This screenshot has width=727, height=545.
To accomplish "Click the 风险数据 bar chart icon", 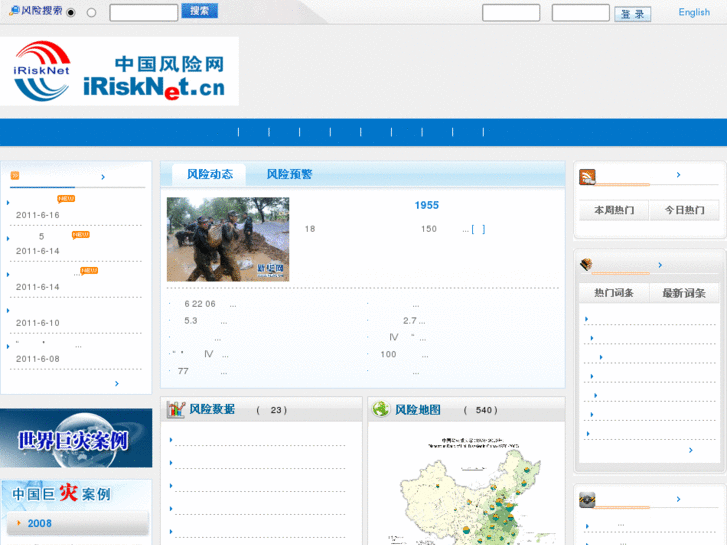I will [176, 409].
